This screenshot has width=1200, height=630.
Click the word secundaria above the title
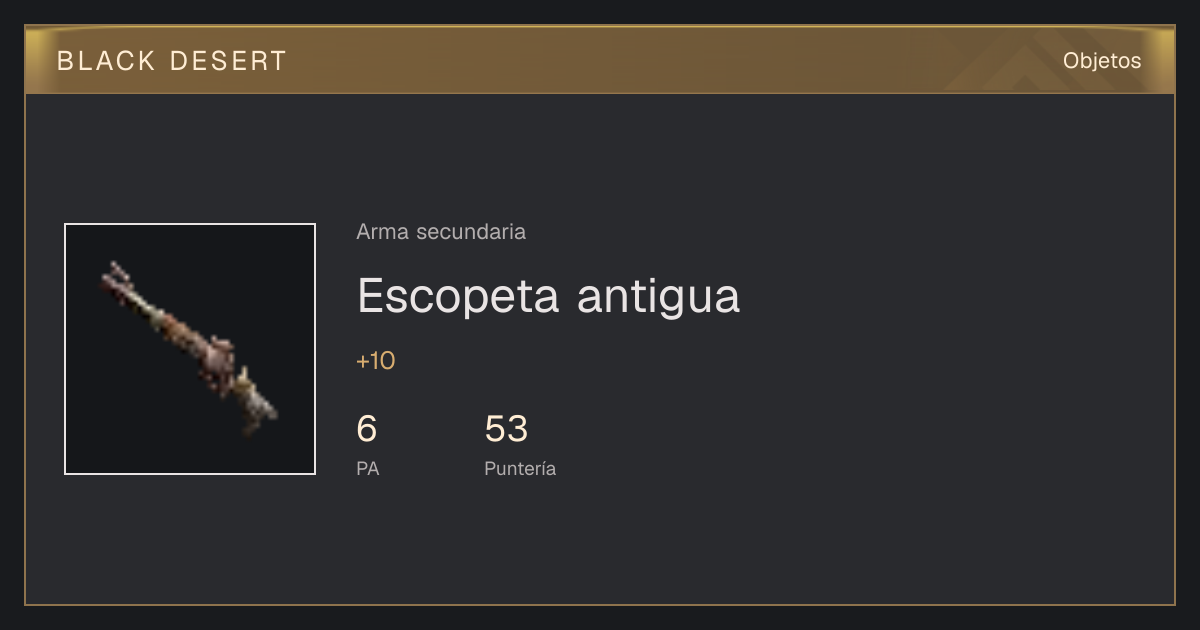pos(470,232)
